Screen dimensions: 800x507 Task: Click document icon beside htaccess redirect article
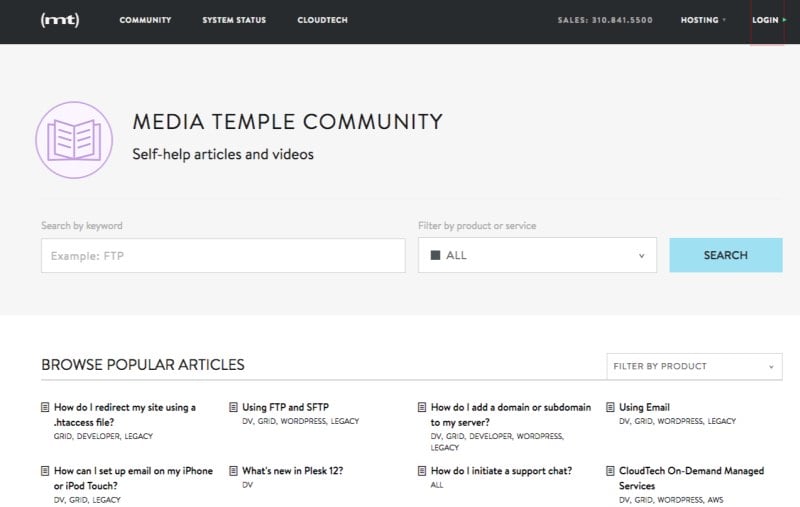(x=45, y=407)
